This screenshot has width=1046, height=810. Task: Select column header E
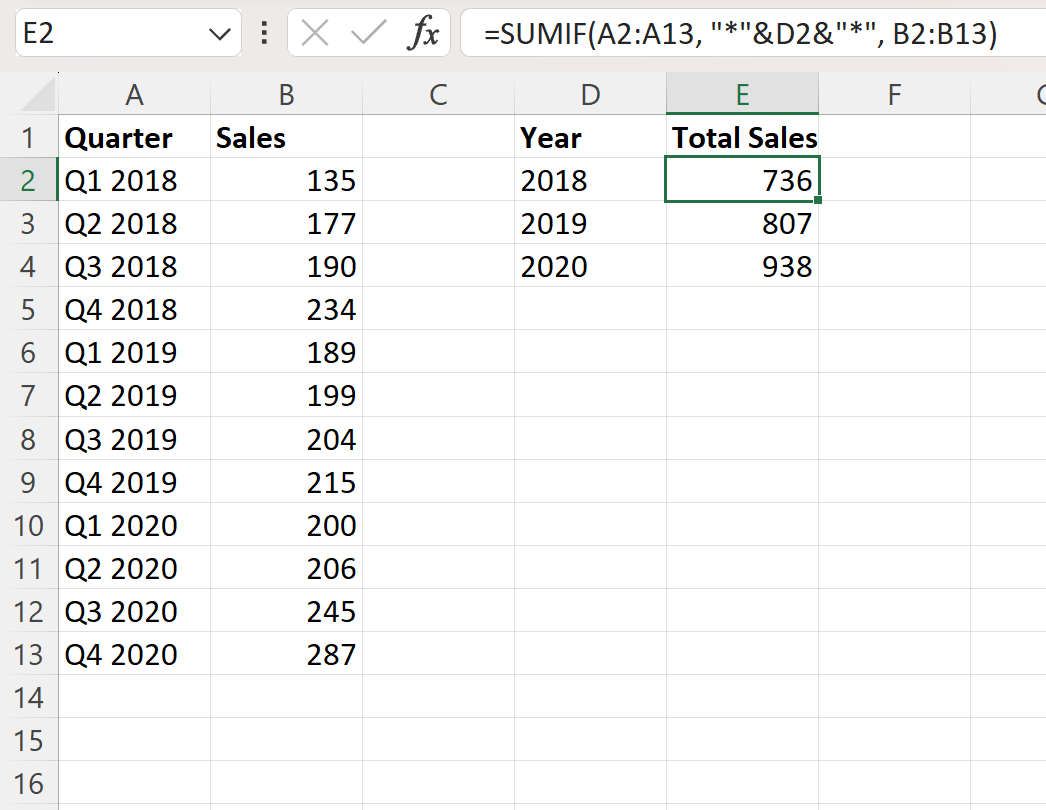pyautogui.click(x=742, y=96)
